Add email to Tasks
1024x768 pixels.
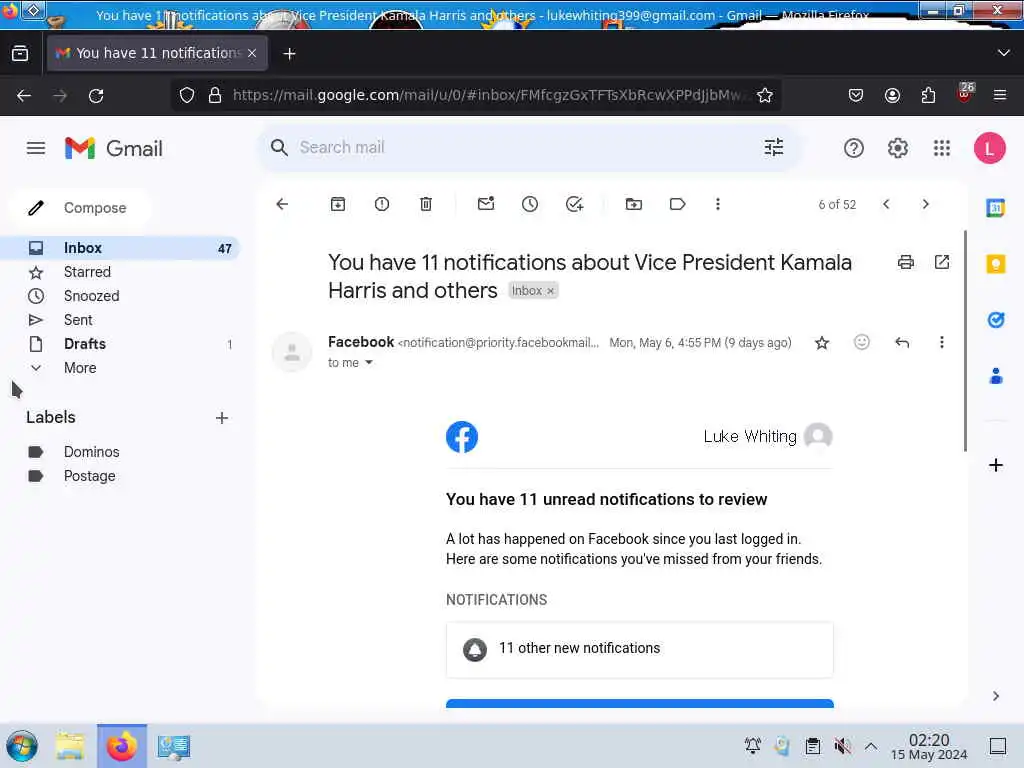pos(574,204)
